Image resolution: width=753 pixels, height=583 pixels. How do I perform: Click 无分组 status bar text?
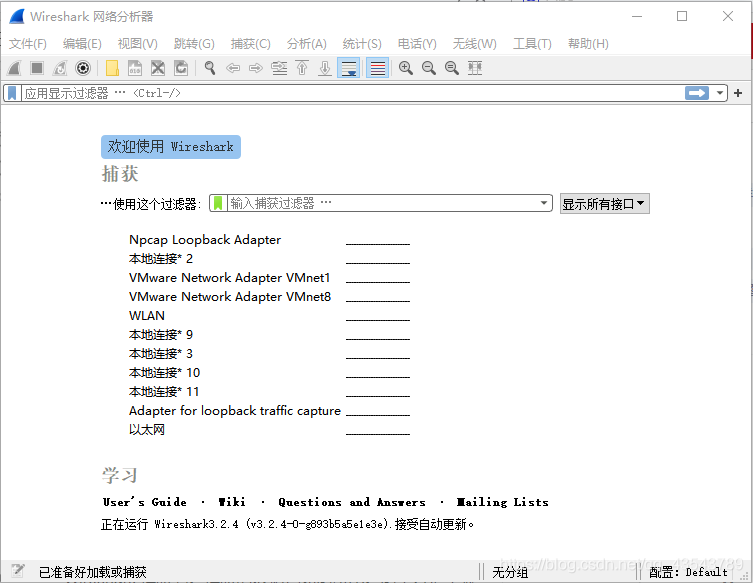[510, 572]
